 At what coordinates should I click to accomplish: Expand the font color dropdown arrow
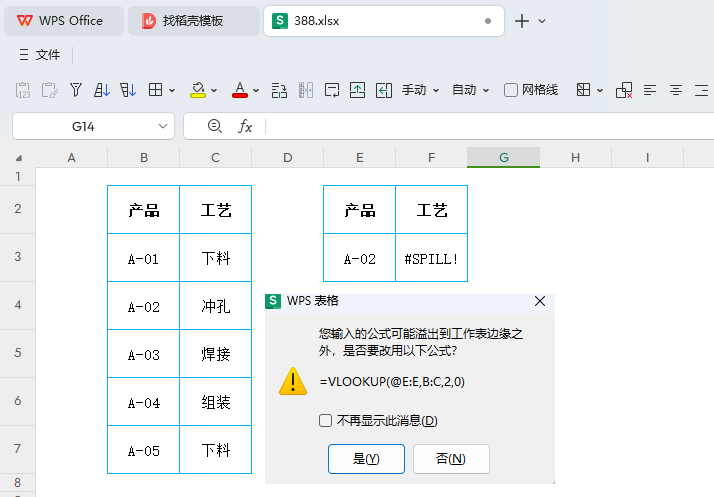256,91
